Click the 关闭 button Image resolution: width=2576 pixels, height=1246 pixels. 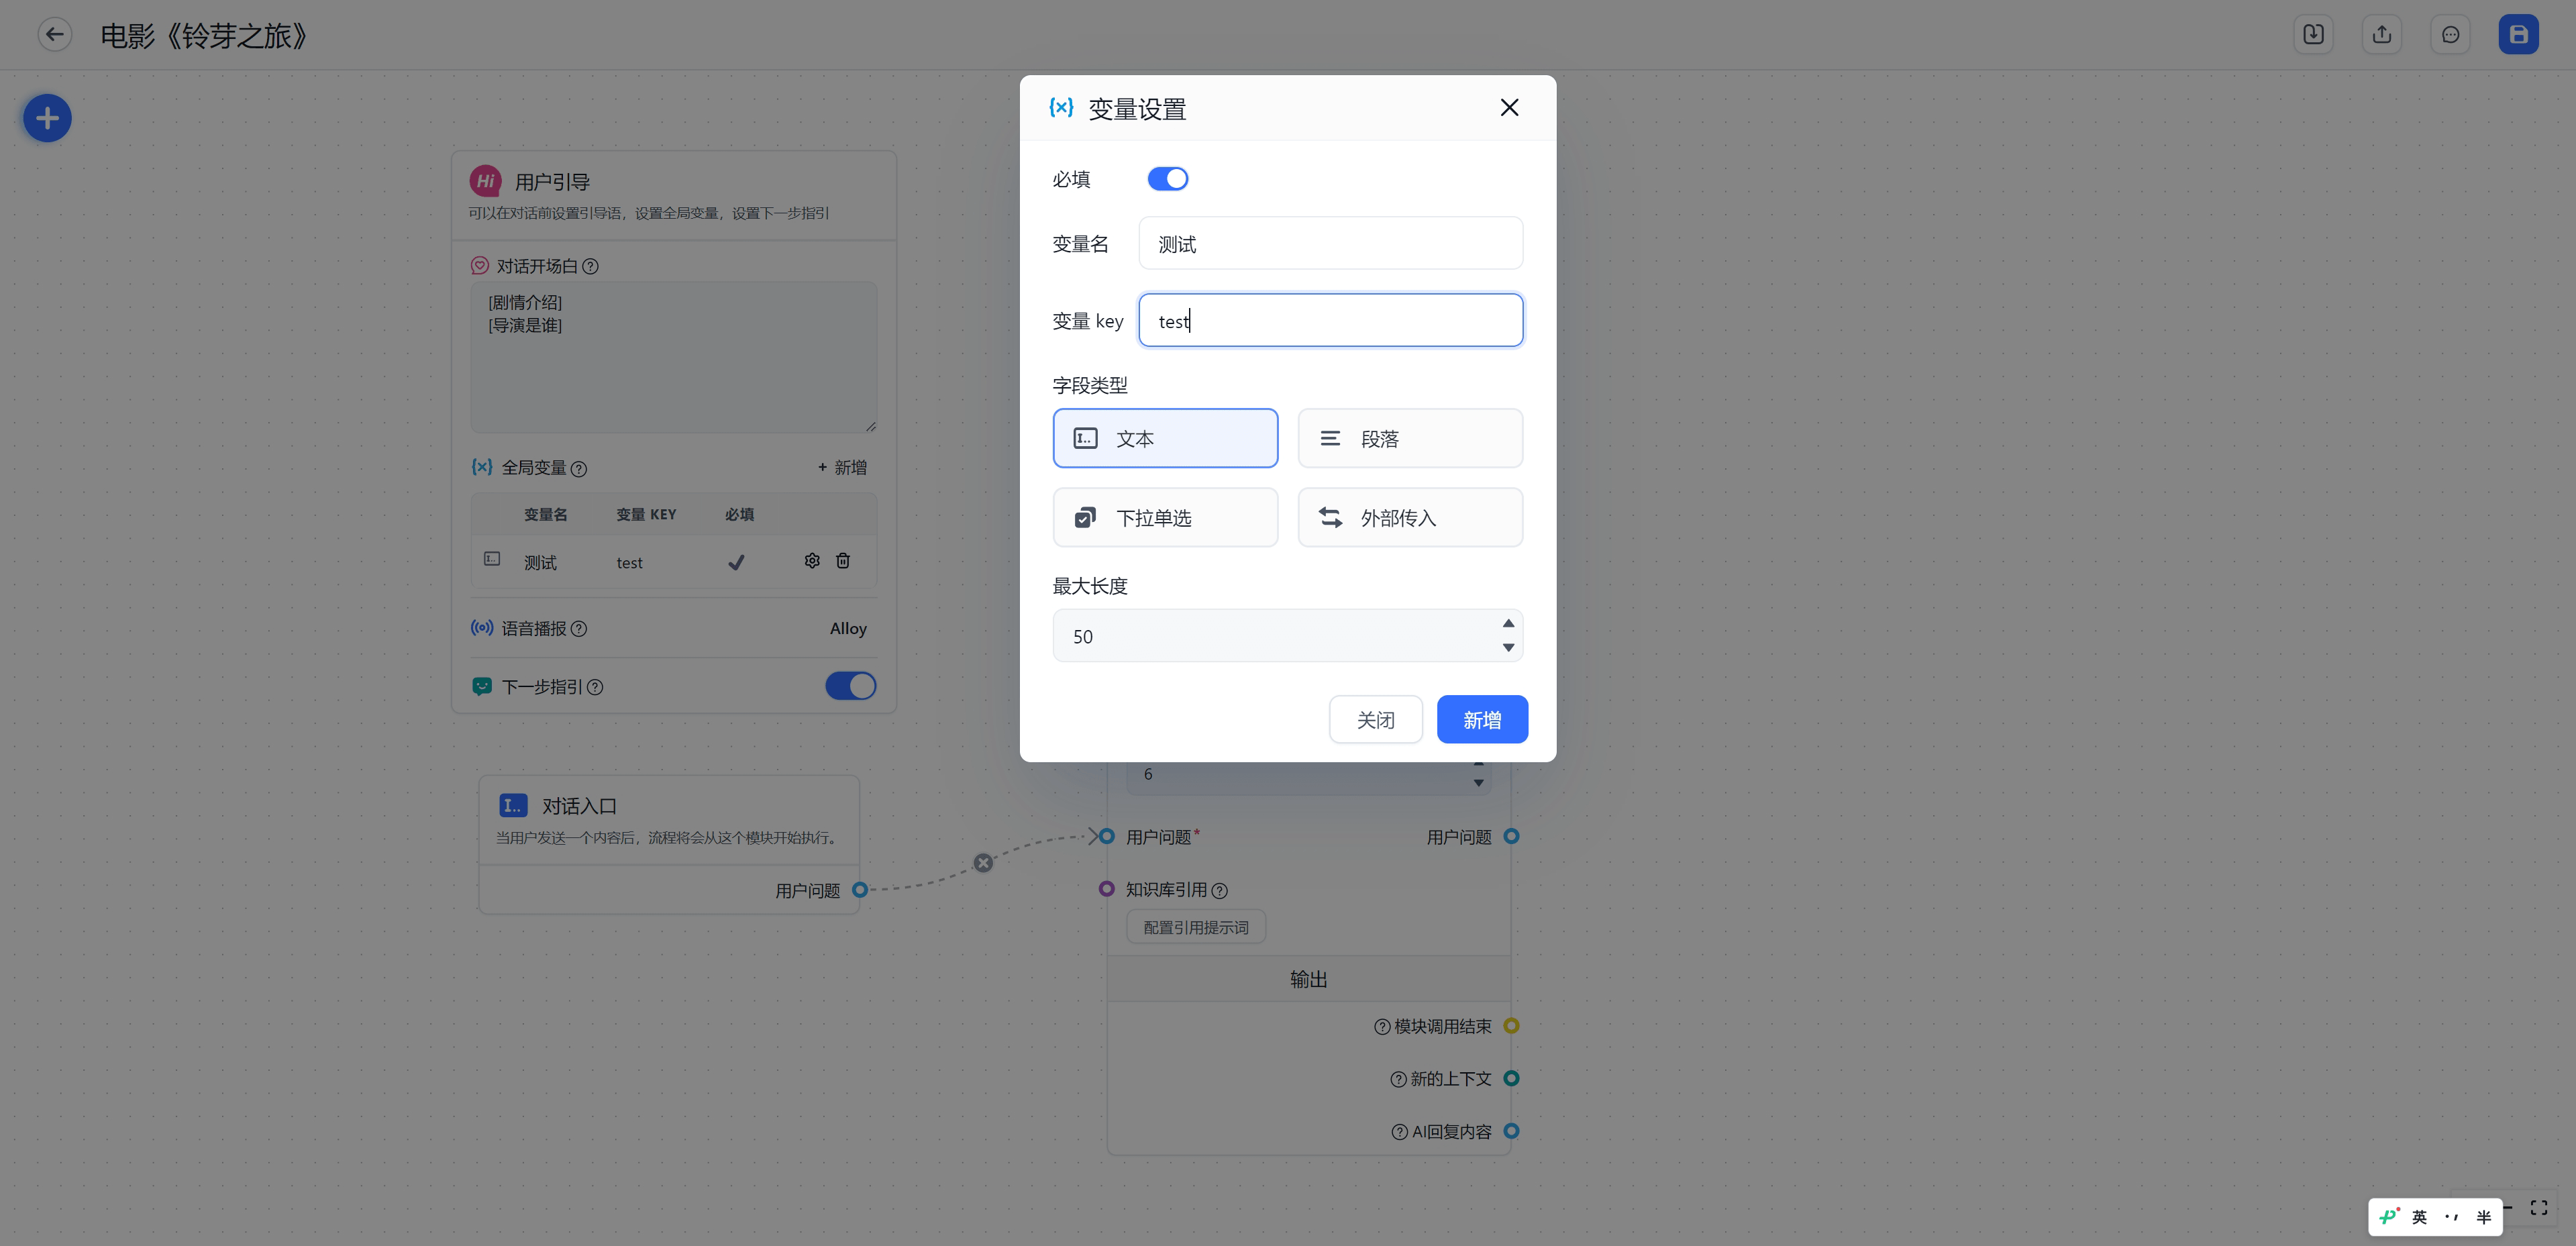(1375, 720)
